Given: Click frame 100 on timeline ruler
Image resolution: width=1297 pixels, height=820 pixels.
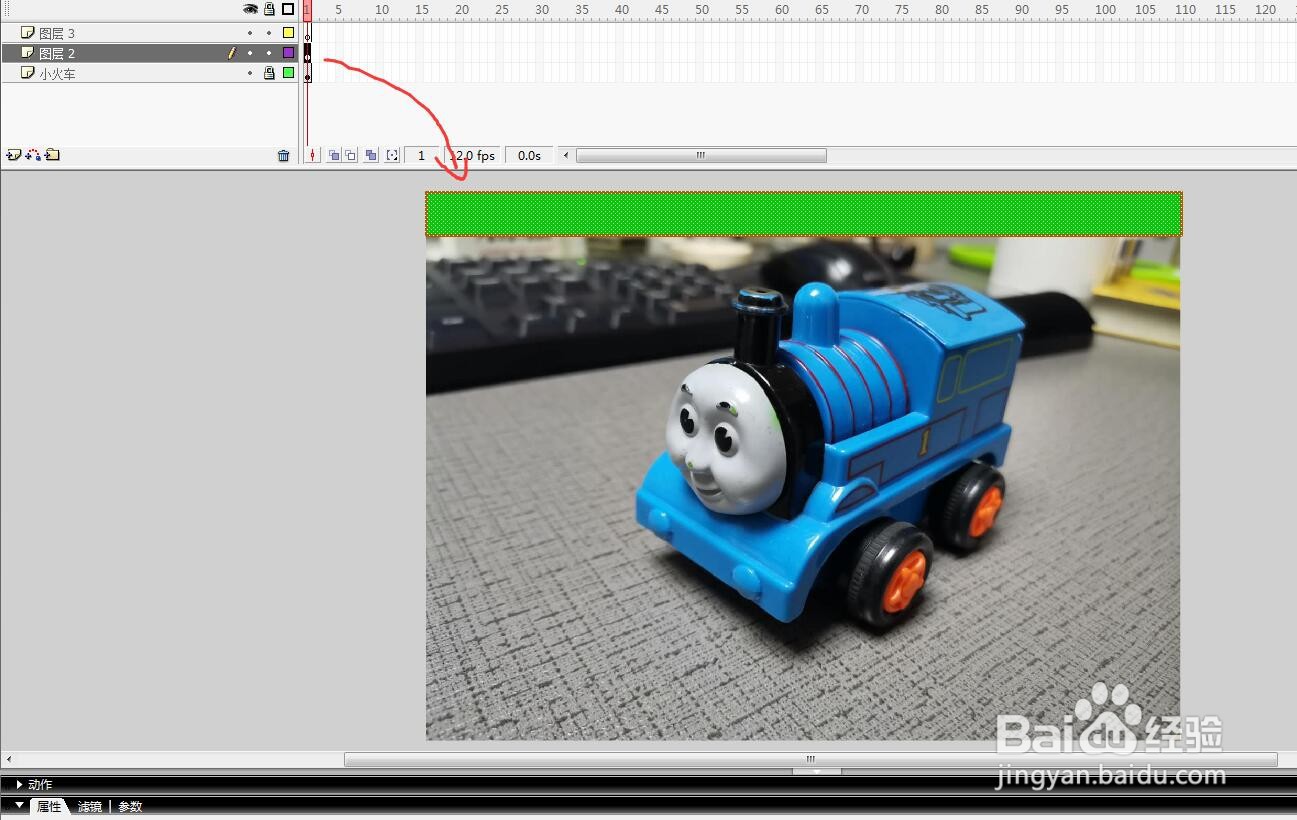Looking at the screenshot, I should 1105,9.
